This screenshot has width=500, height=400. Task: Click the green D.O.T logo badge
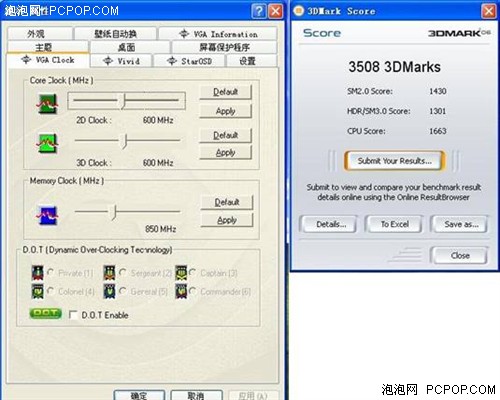click(46, 313)
